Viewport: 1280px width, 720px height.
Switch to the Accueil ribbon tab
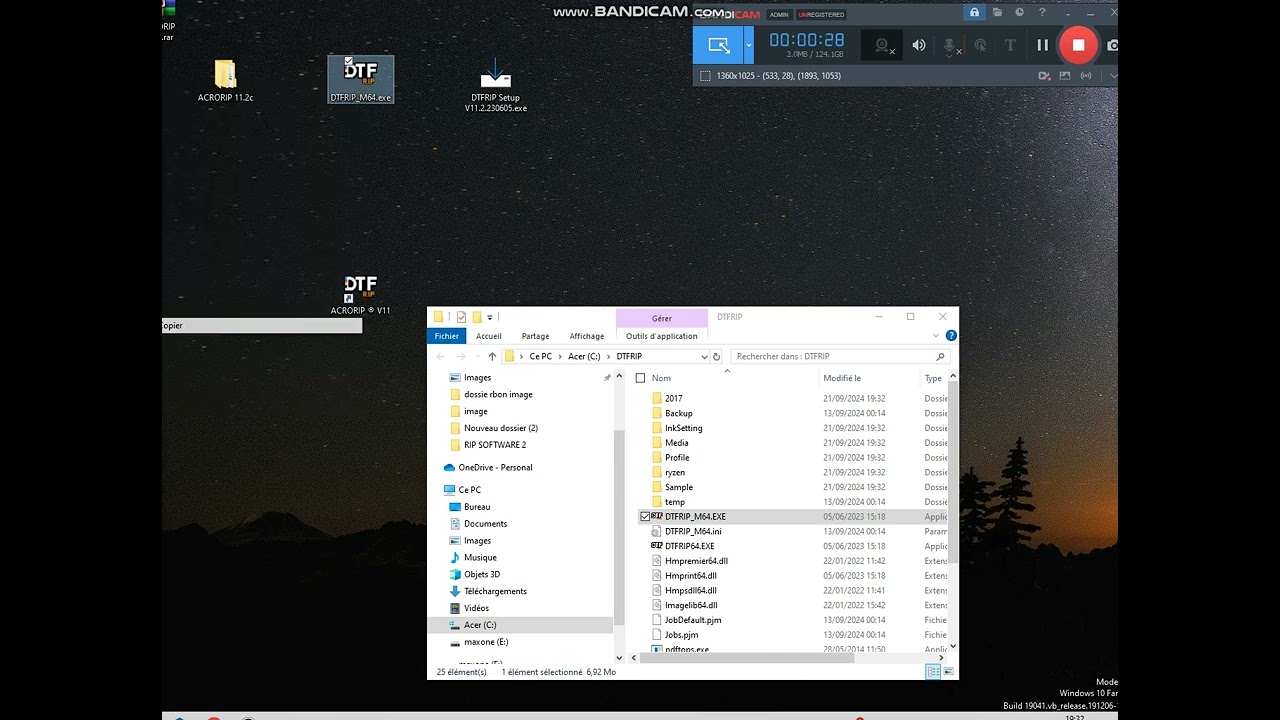pos(489,336)
